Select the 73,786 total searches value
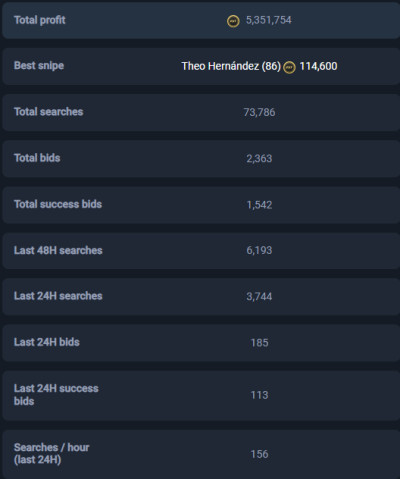The width and height of the screenshot is (400, 479). pyautogui.click(x=259, y=112)
